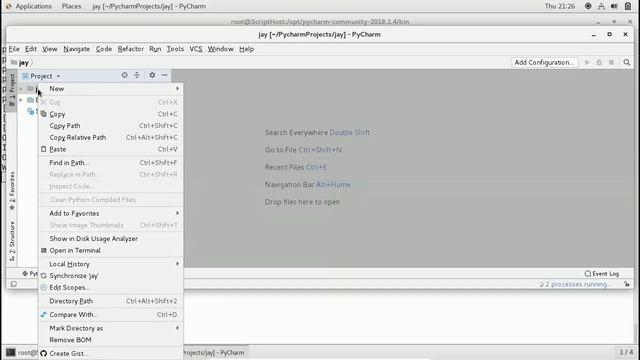Choose Copy Path
Viewport: 640px width, 360px height.
point(111,126)
